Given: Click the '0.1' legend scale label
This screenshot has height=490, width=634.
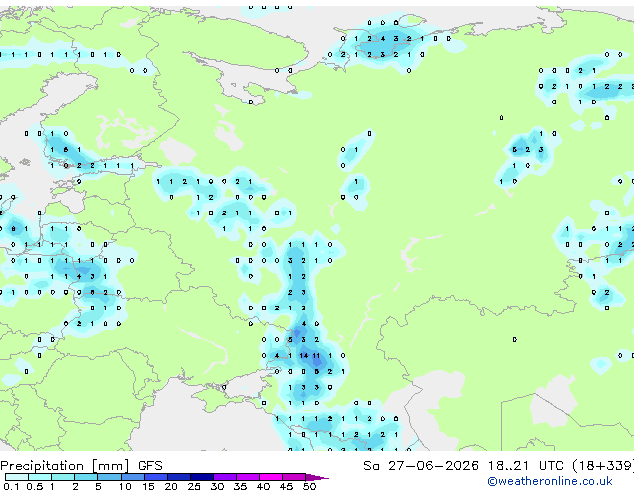Looking at the screenshot, I should click(x=11, y=486).
